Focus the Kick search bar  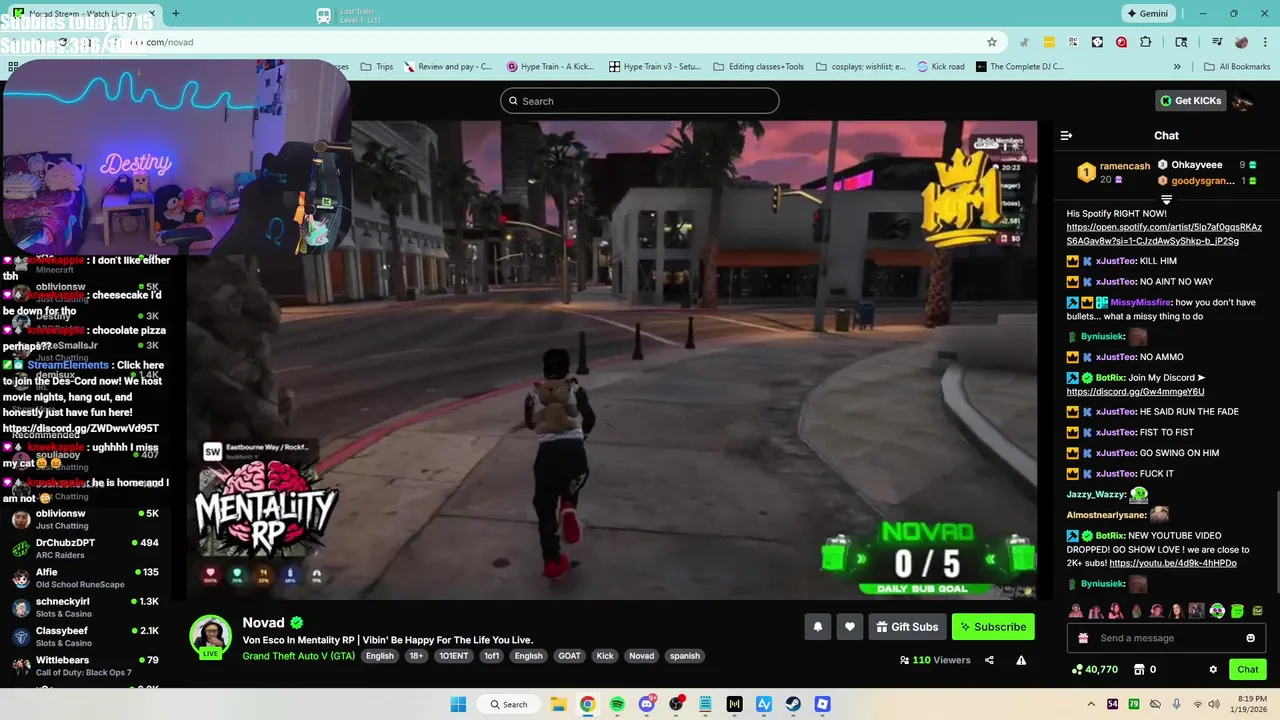pos(640,101)
